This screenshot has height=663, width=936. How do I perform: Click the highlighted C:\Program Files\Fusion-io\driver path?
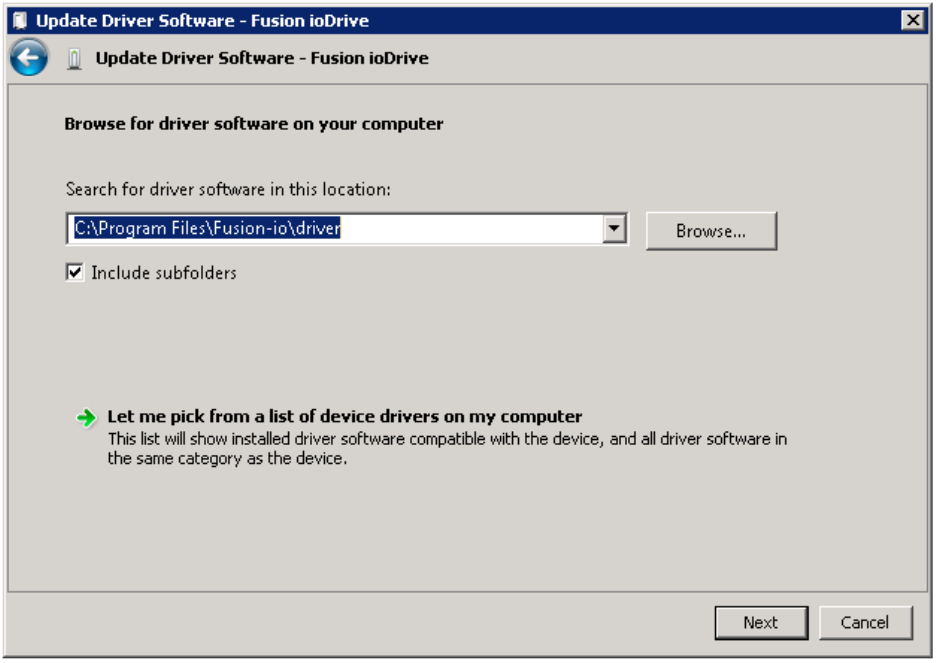click(x=208, y=229)
